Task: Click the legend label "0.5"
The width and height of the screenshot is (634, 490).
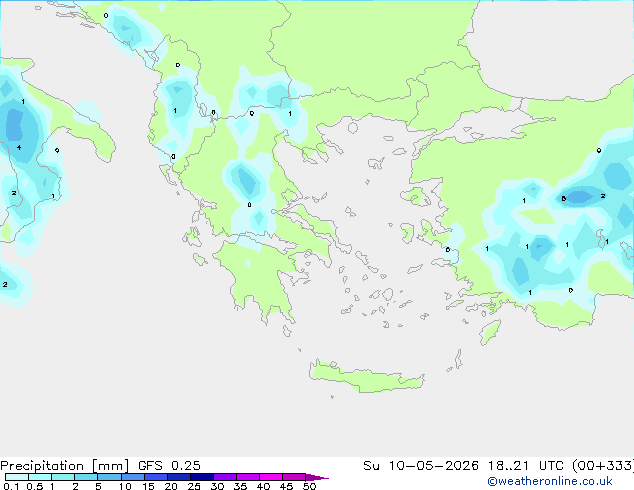Action: pyautogui.click(x=35, y=486)
